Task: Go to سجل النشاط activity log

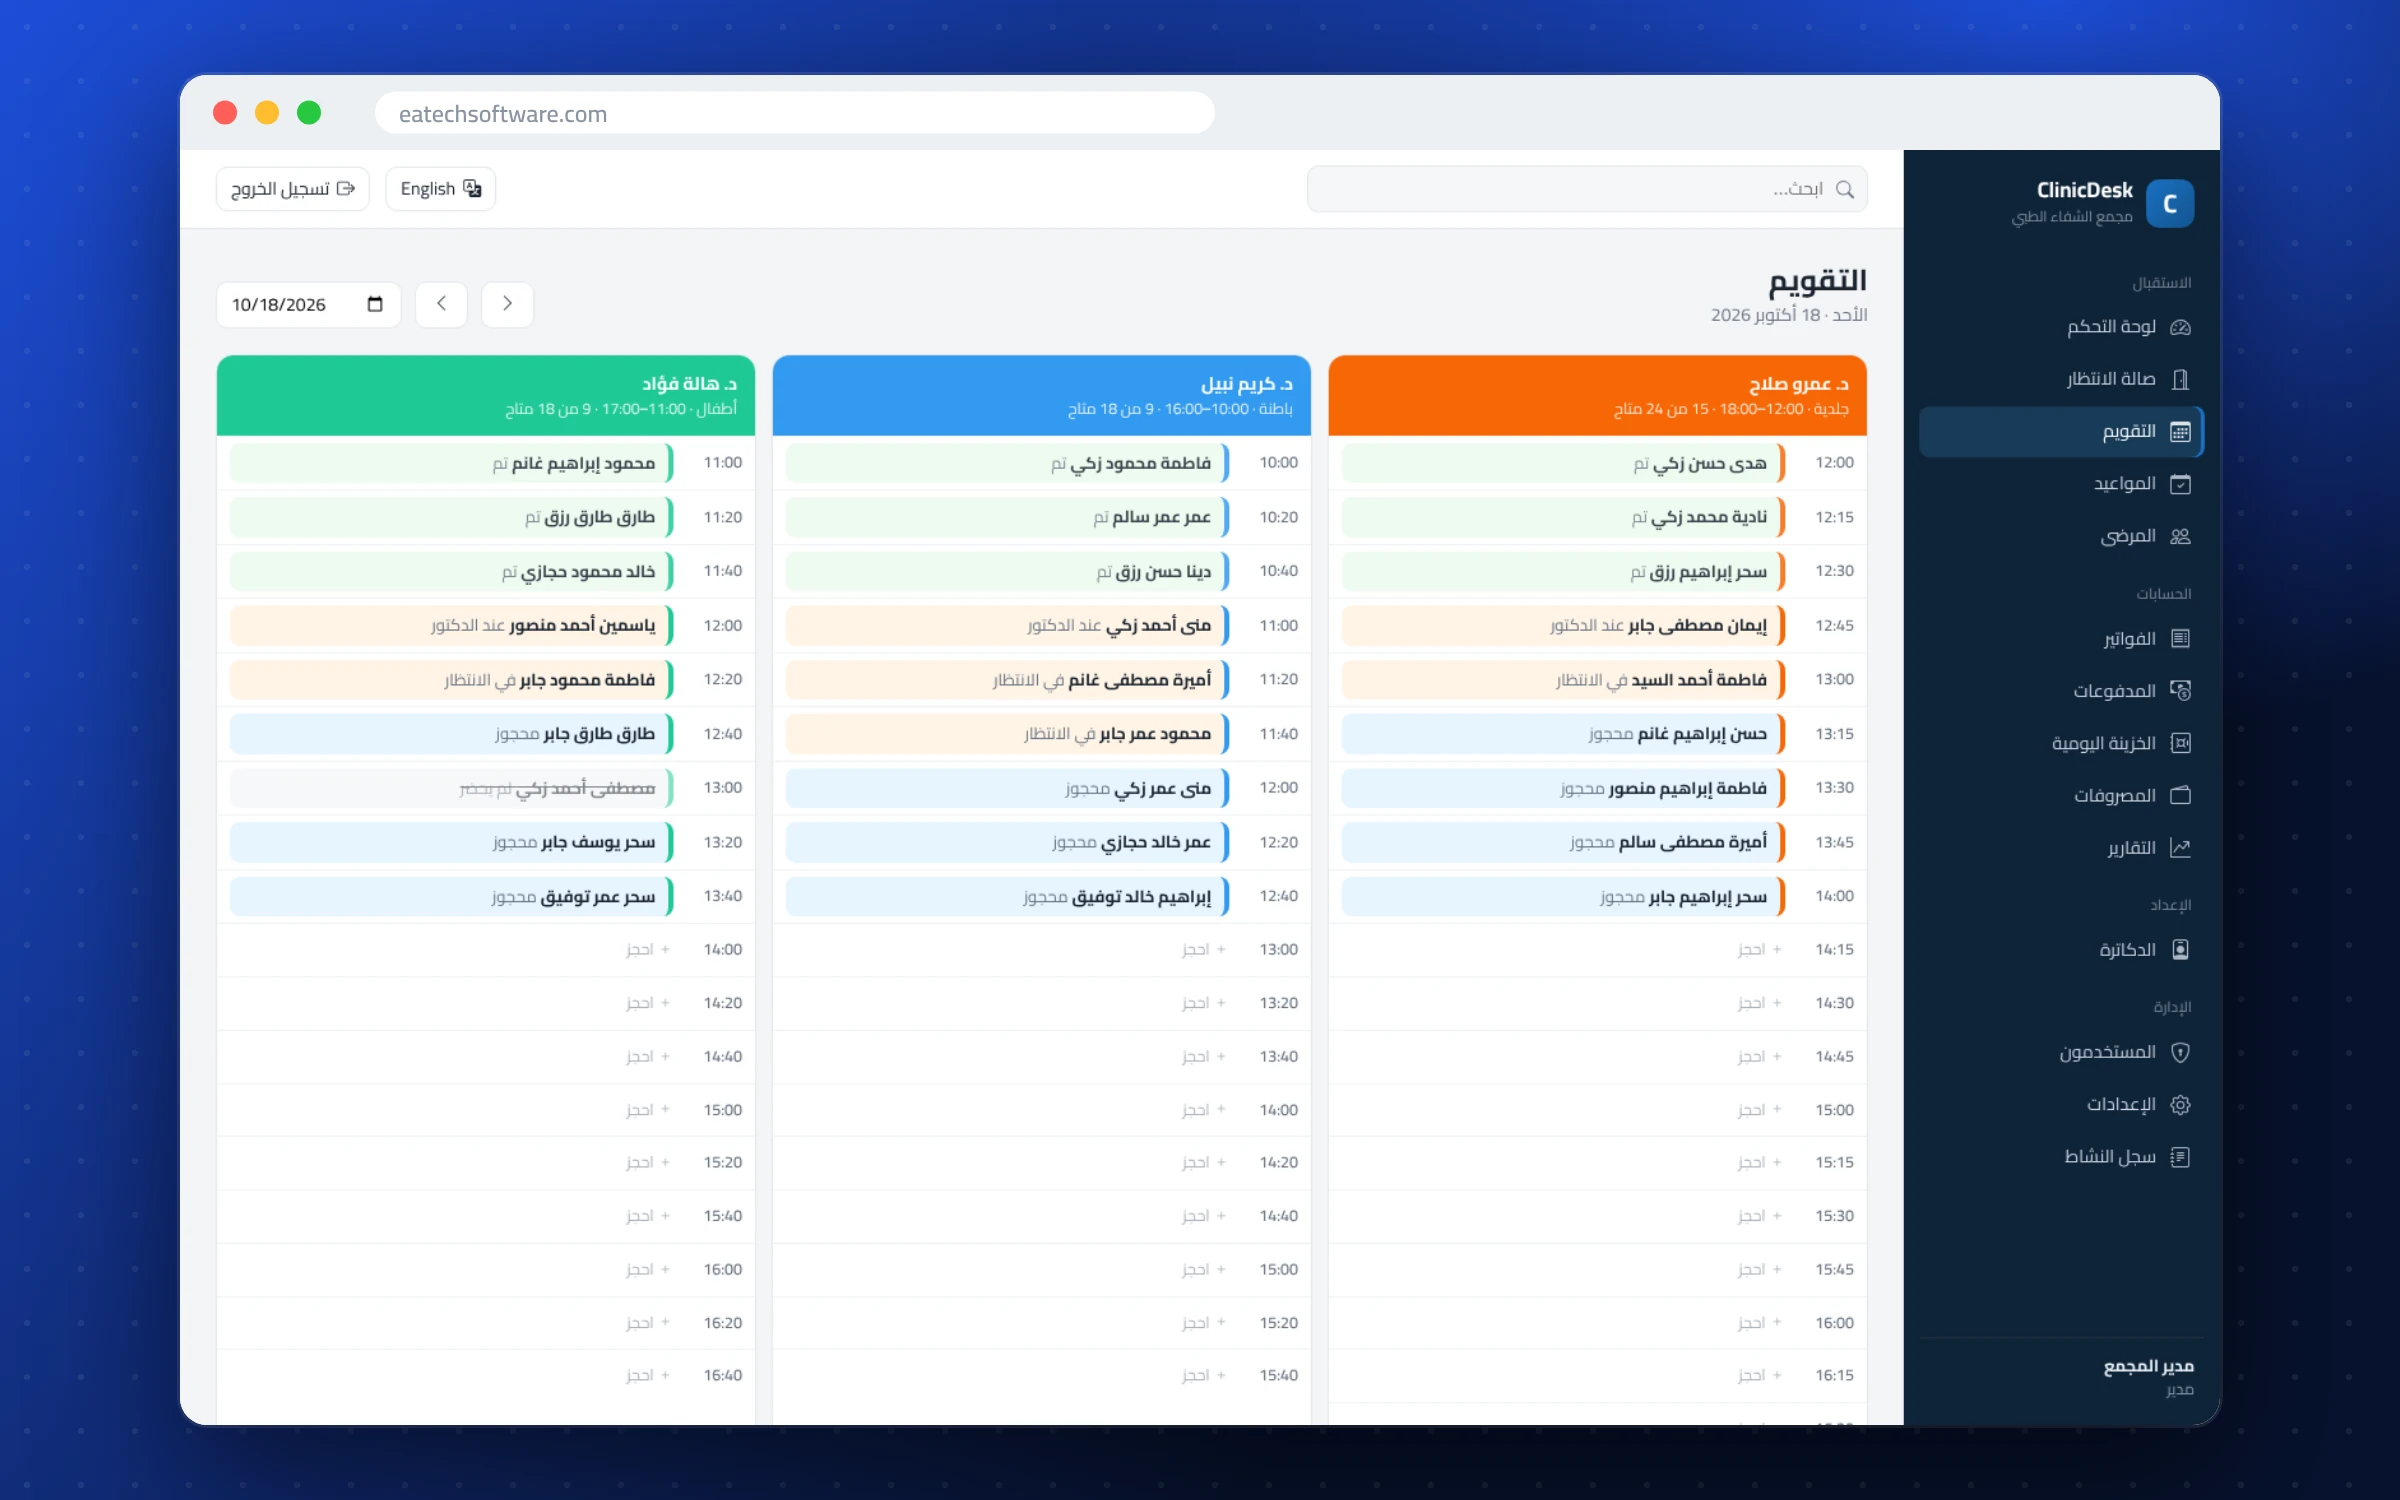Action: click(2062, 1156)
